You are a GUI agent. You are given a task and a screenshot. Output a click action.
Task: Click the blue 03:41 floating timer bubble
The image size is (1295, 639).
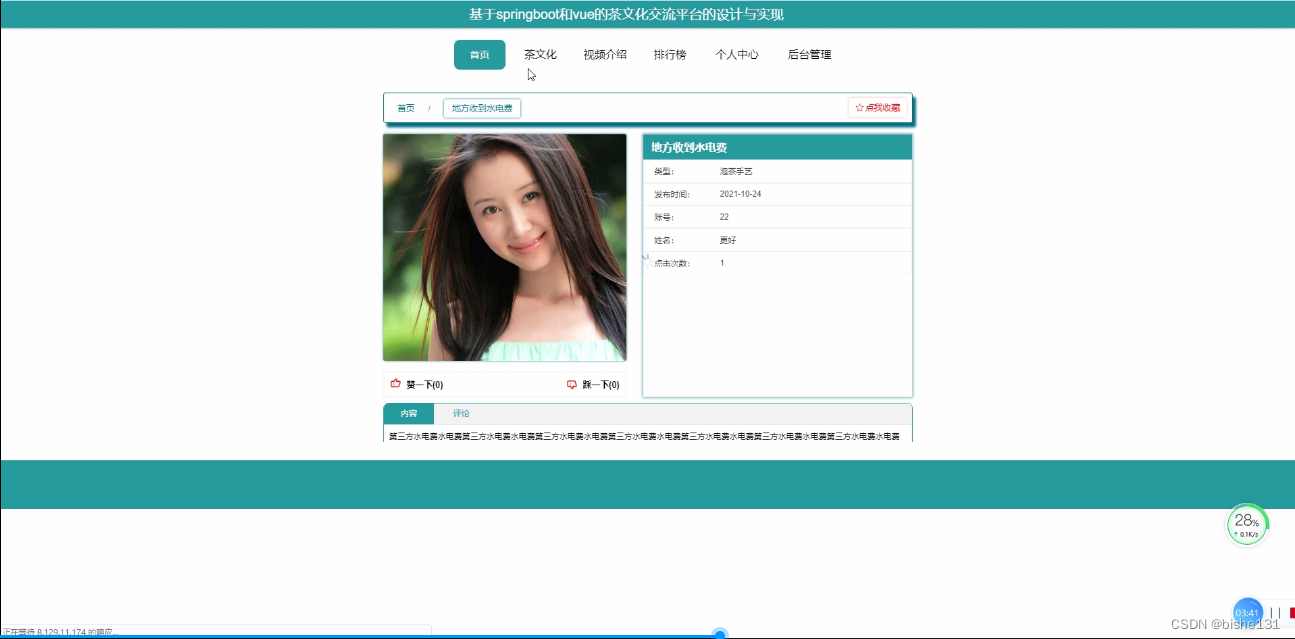click(1246, 611)
